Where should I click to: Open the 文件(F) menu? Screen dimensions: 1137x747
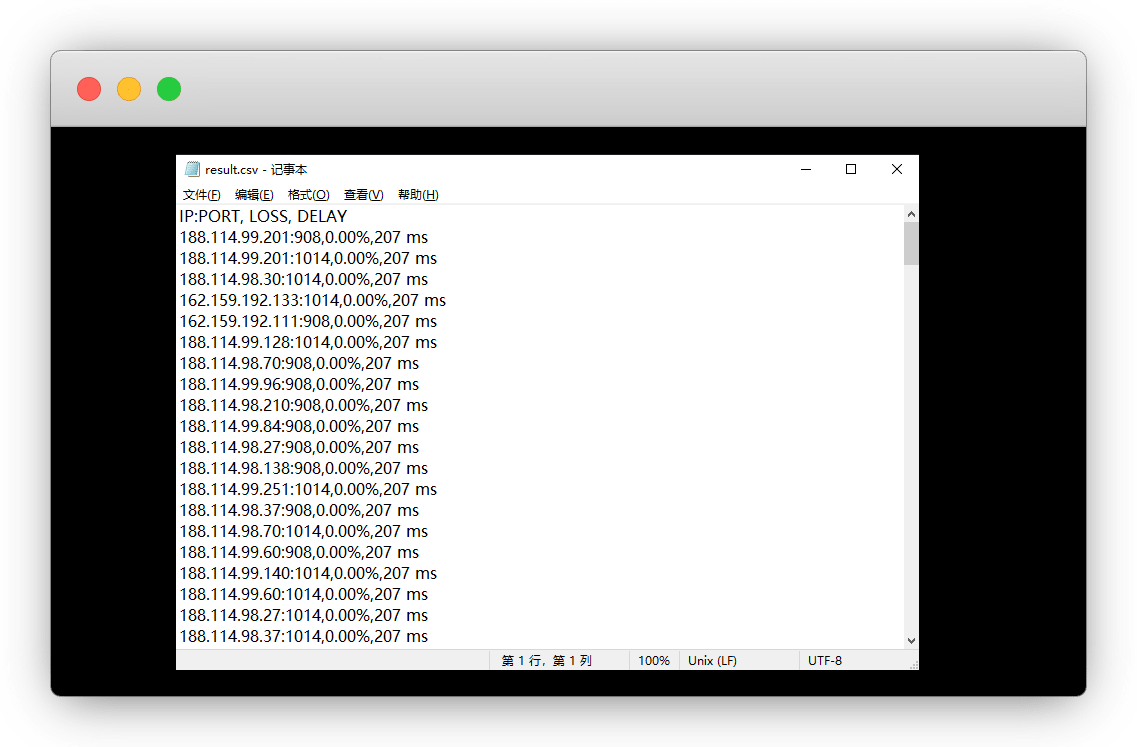[201, 195]
